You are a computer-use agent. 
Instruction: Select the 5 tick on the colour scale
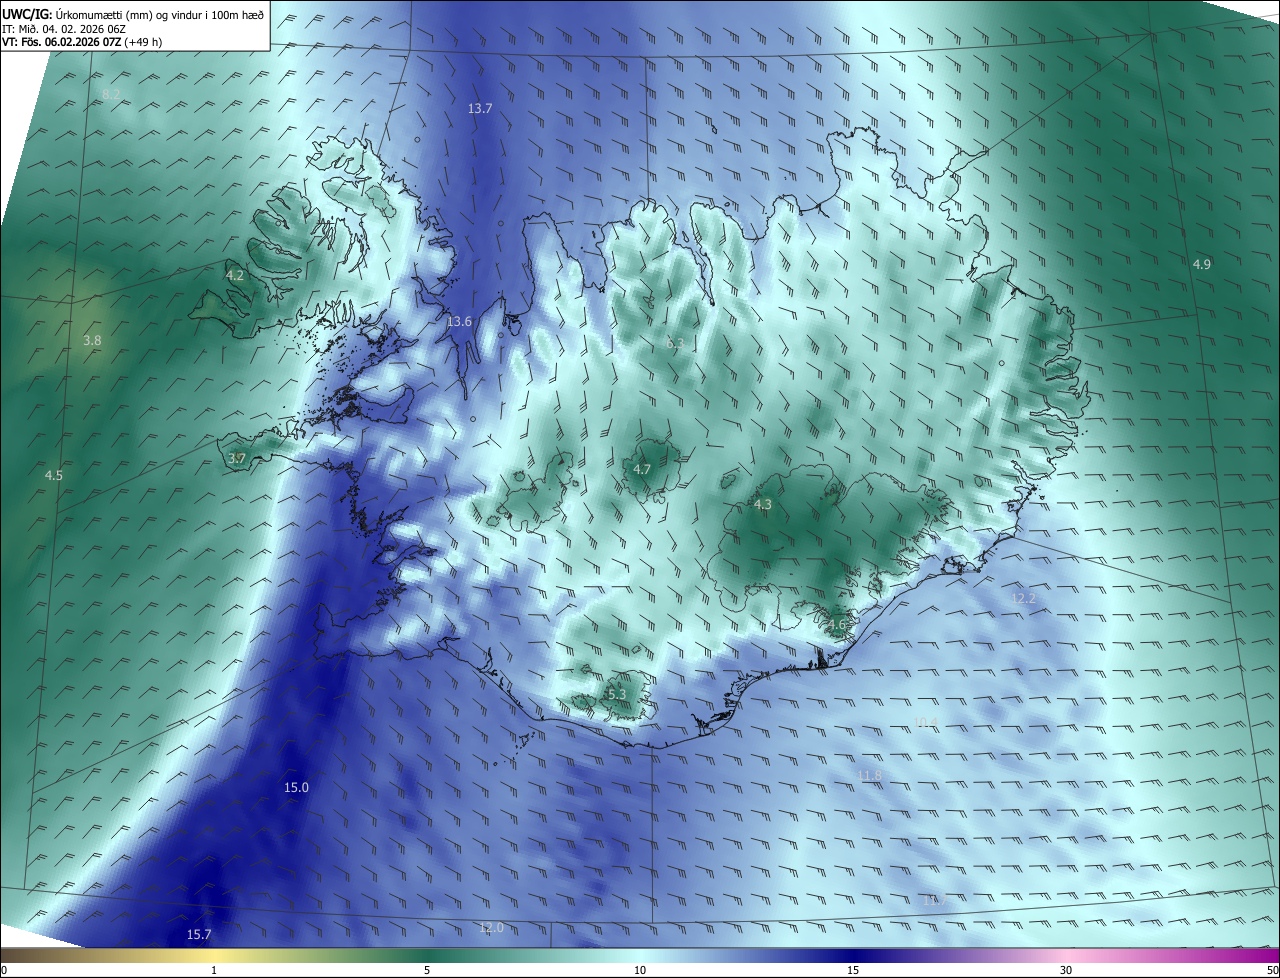click(427, 970)
